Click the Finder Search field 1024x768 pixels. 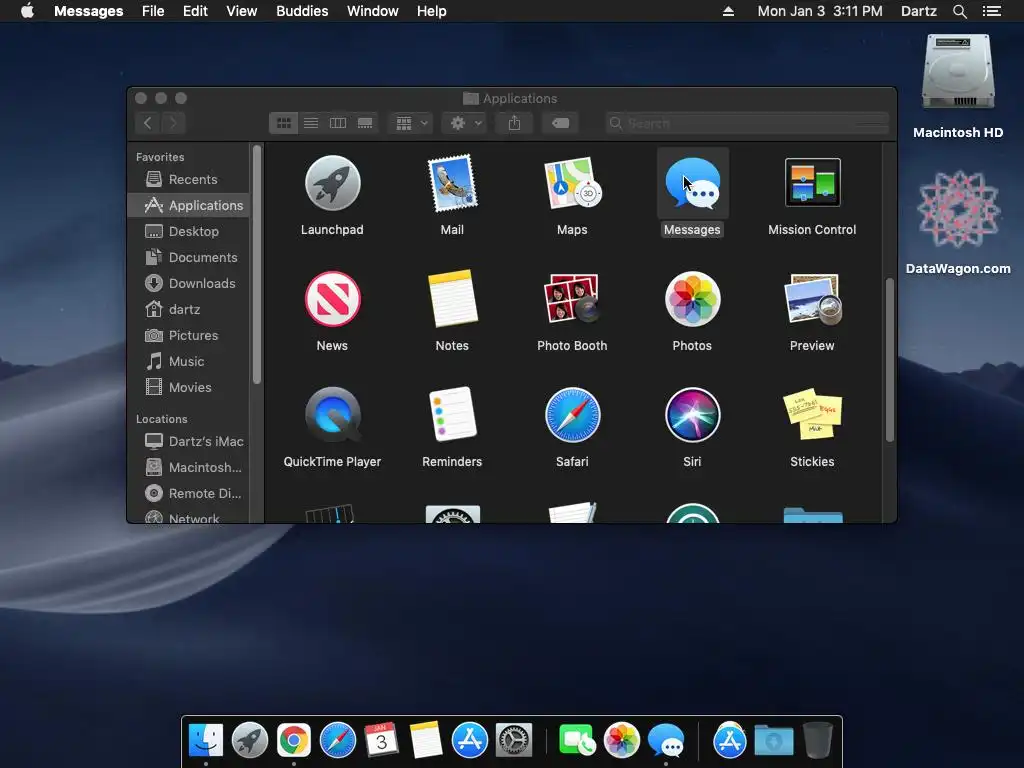tap(747, 123)
